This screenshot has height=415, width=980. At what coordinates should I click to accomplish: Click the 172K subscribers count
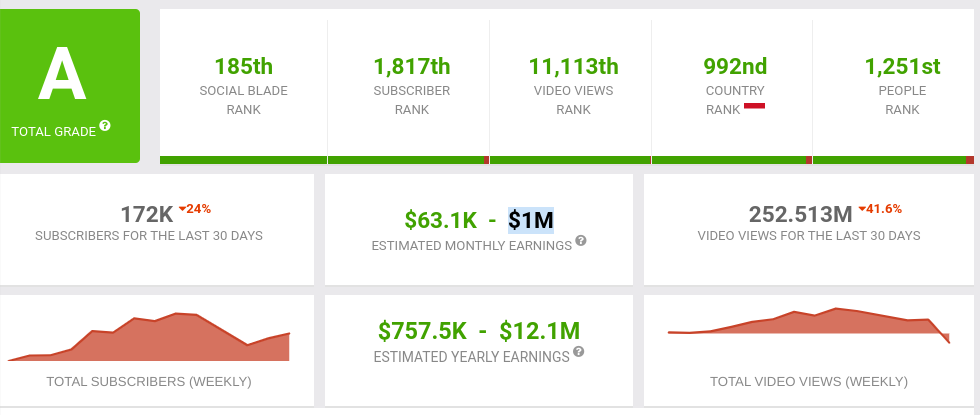[146, 214]
